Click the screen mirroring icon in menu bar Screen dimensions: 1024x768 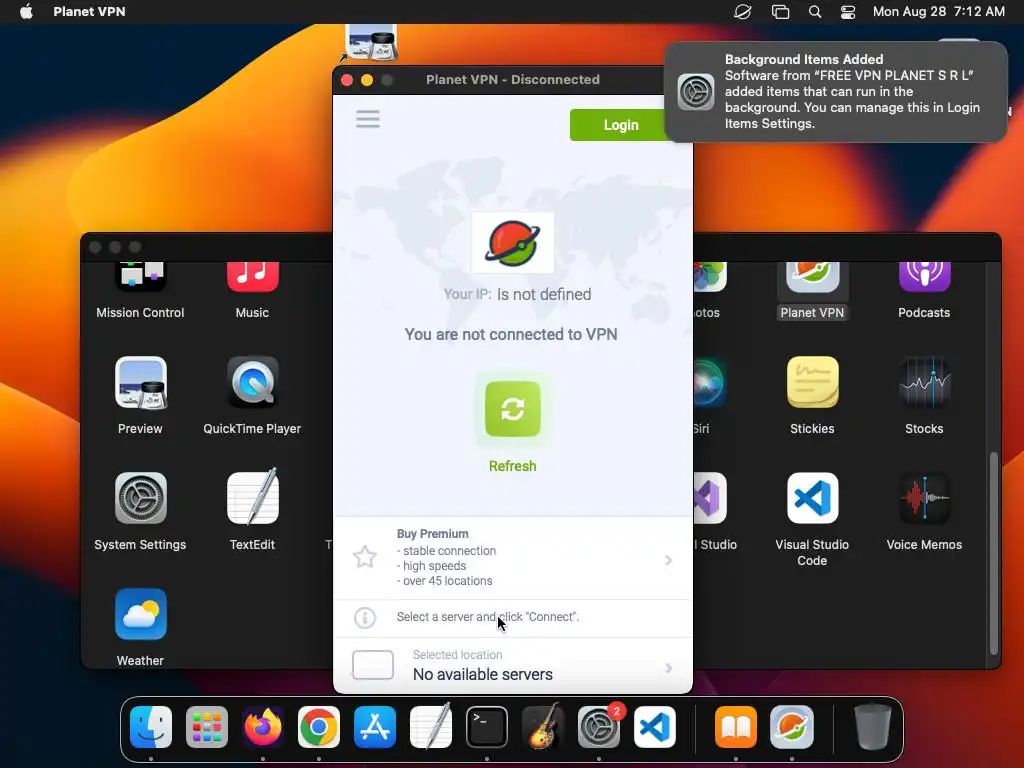(x=780, y=12)
